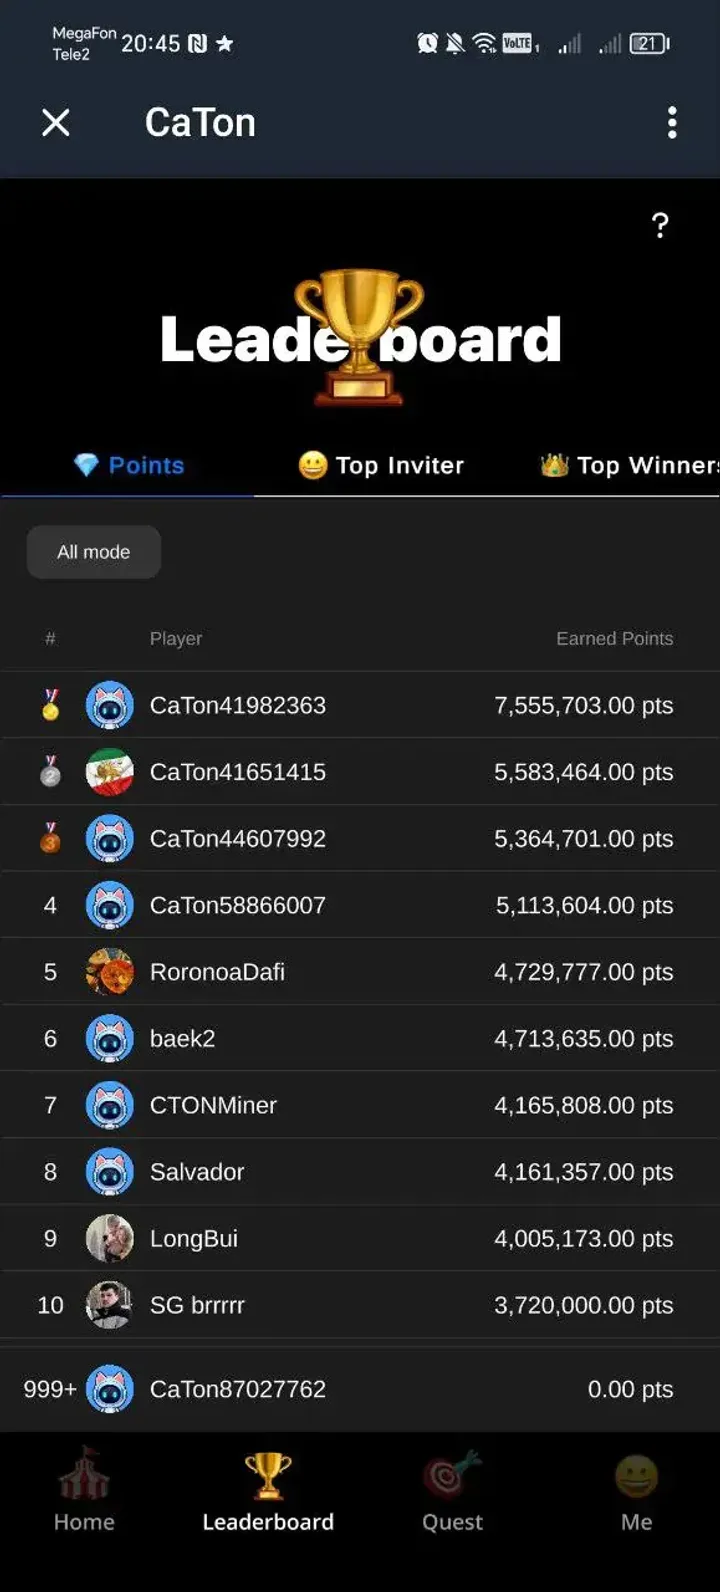Tap the diamond icon on the Points tab
The height and width of the screenshot is (1592, 720).
(90, 465)
